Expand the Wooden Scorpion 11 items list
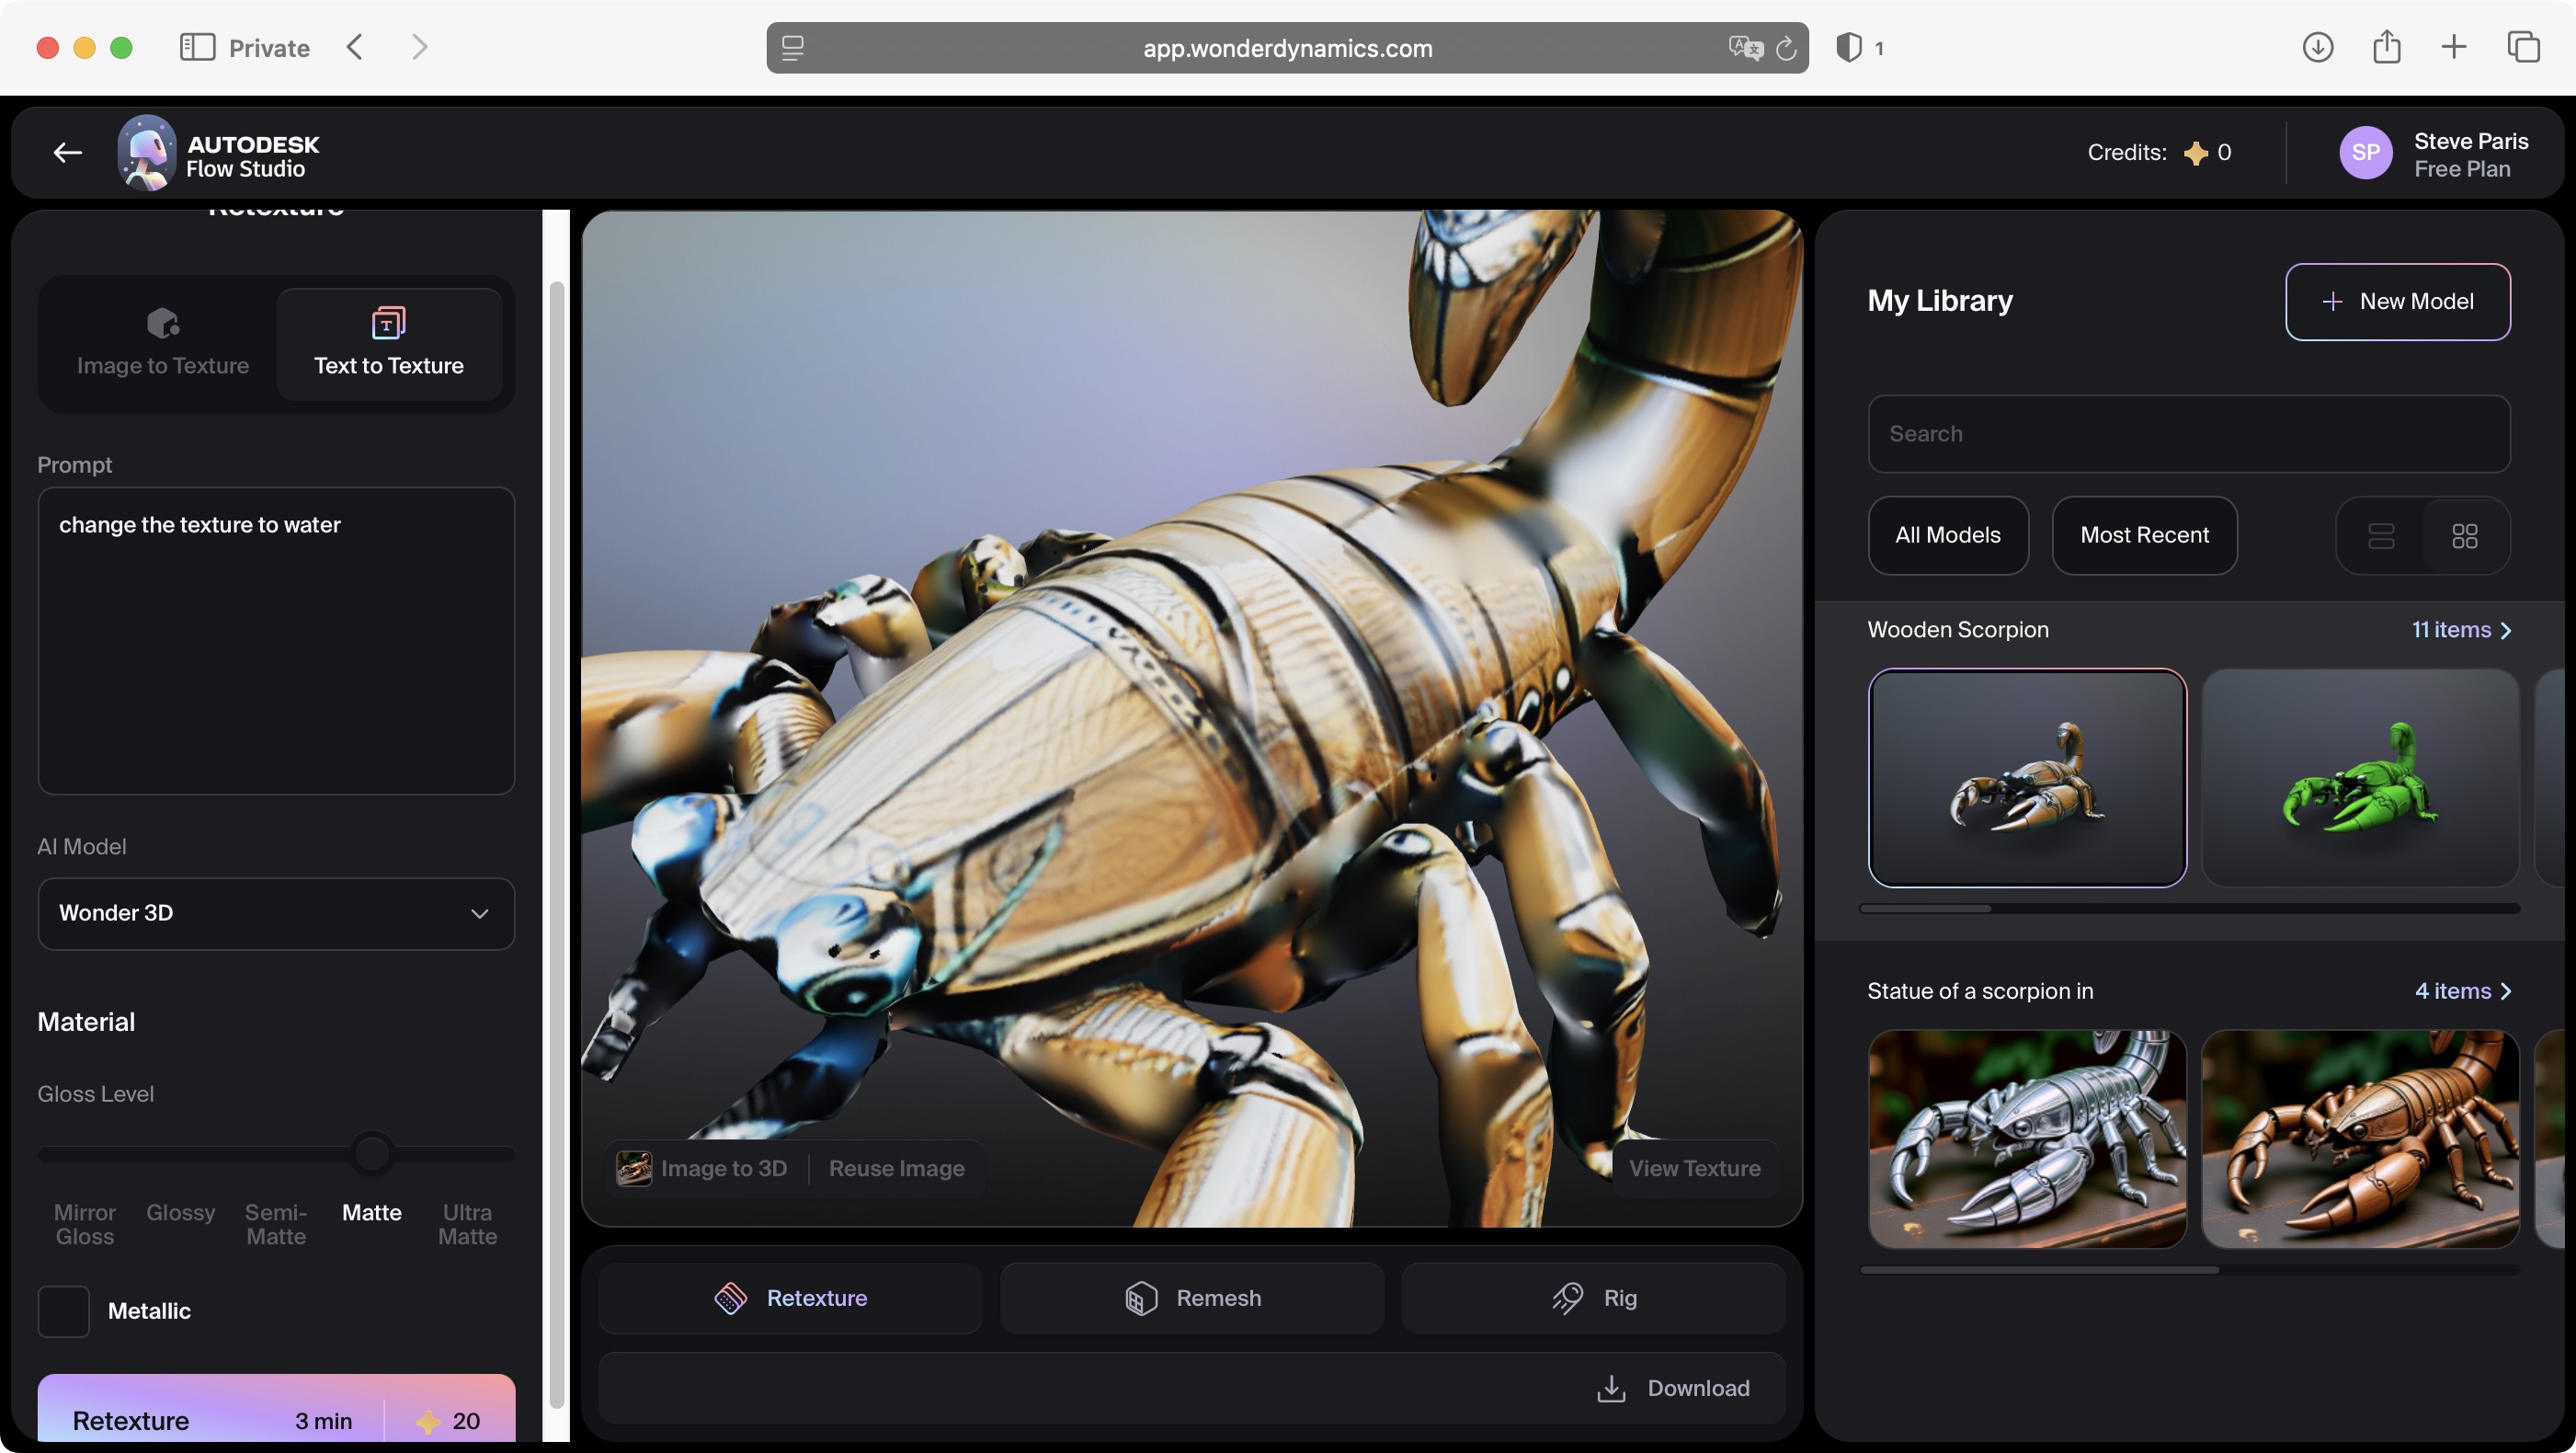 click(2461, 630)
